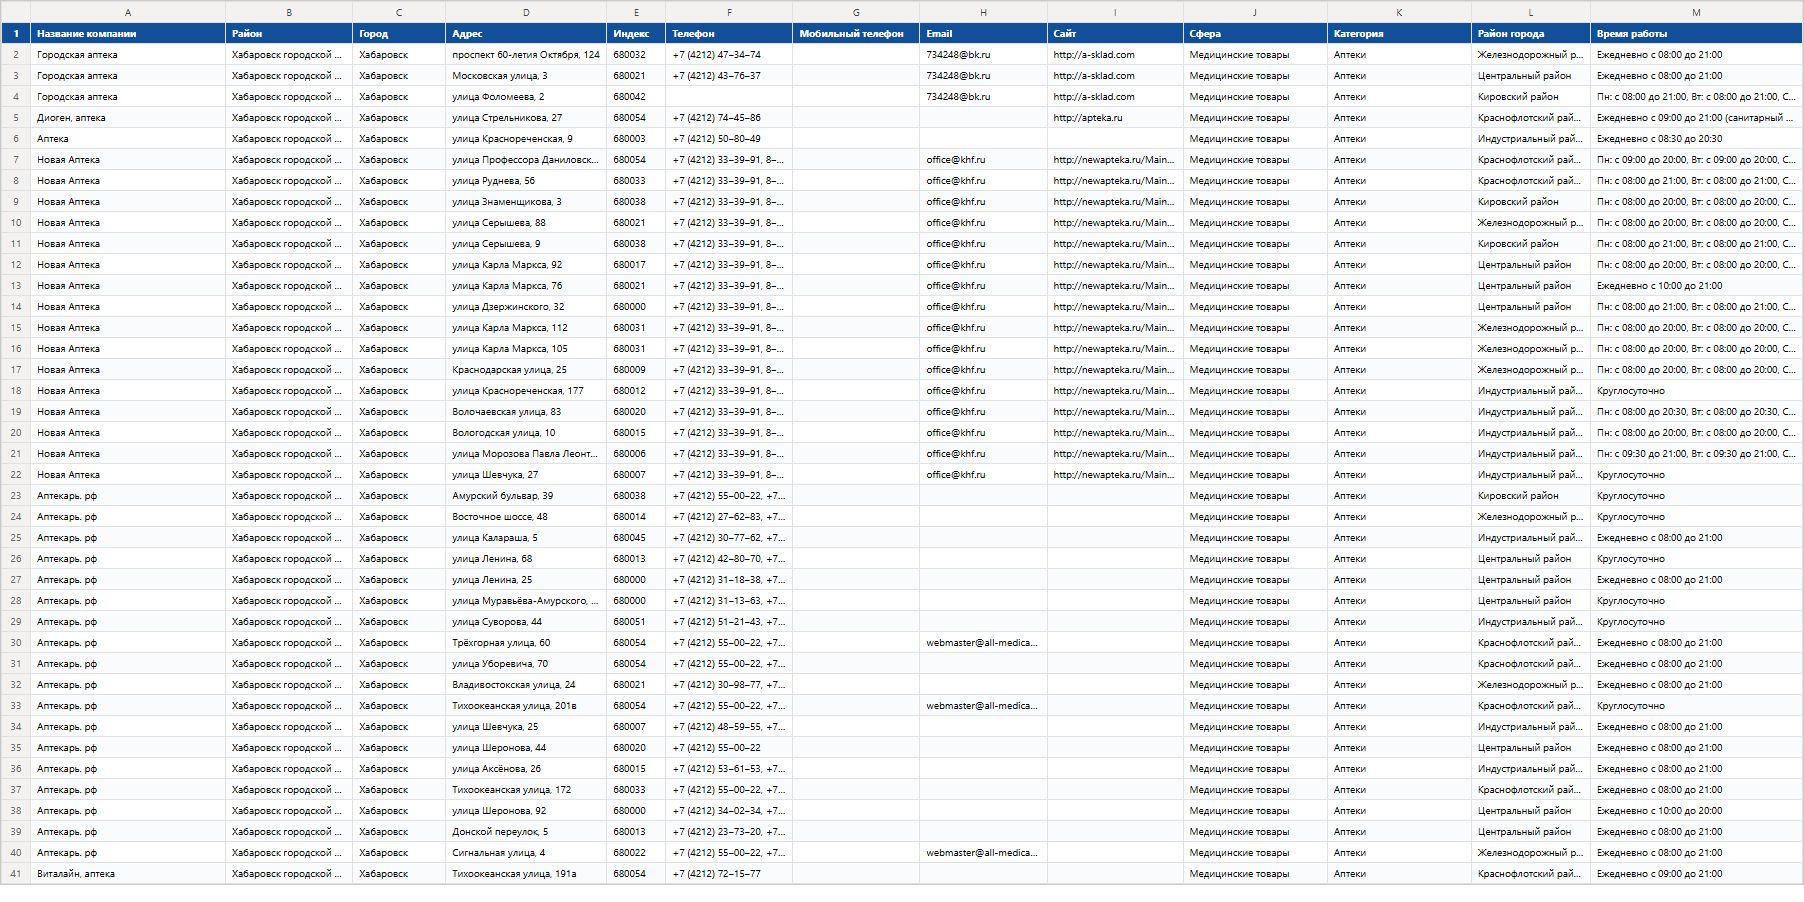The image size is (1804, 902).
Task: Select the row 23 number header
Action: 15,496
